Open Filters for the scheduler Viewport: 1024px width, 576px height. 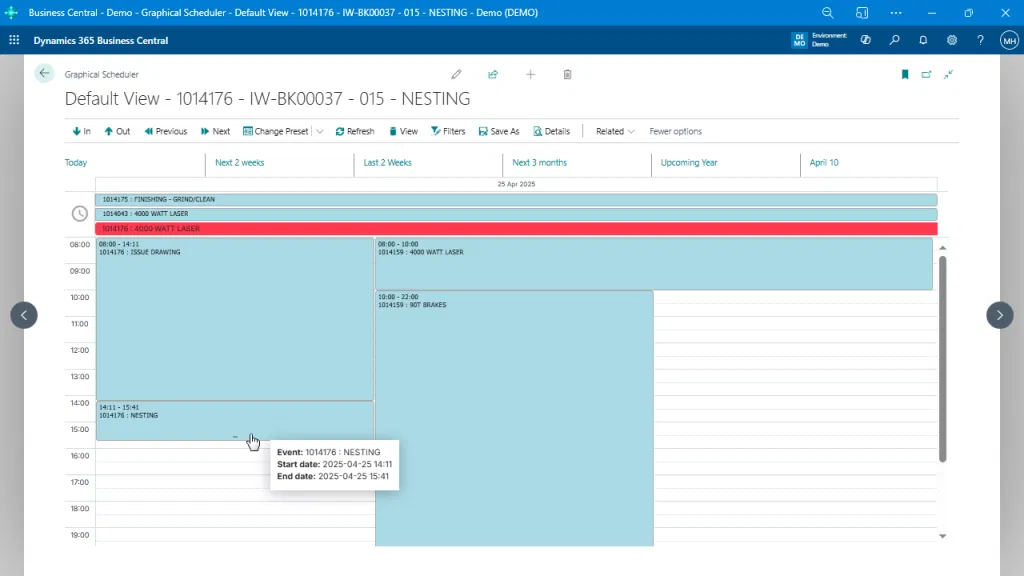click(x=447, y=131)
